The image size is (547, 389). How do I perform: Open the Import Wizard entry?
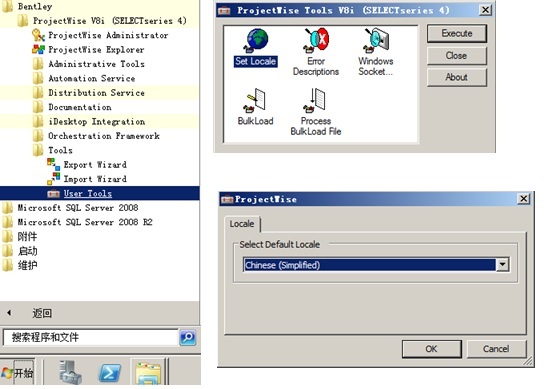coord(87,179)
